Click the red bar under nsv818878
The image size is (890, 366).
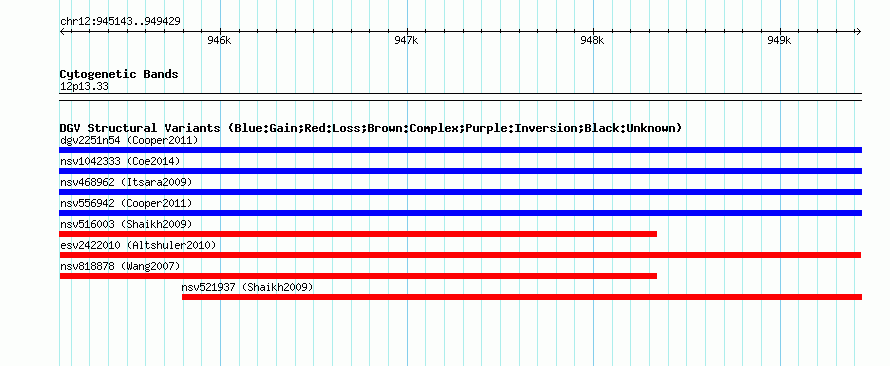358,276
